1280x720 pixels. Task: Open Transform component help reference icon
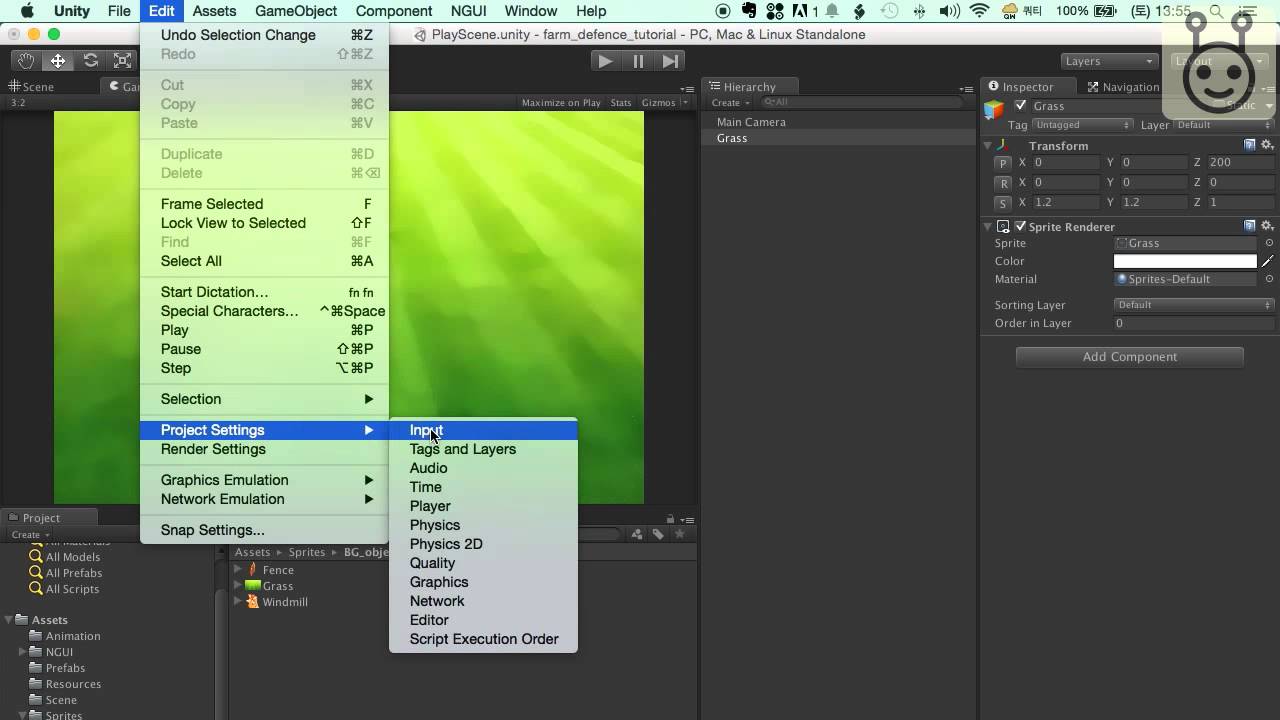click(x=1250, y=145)
